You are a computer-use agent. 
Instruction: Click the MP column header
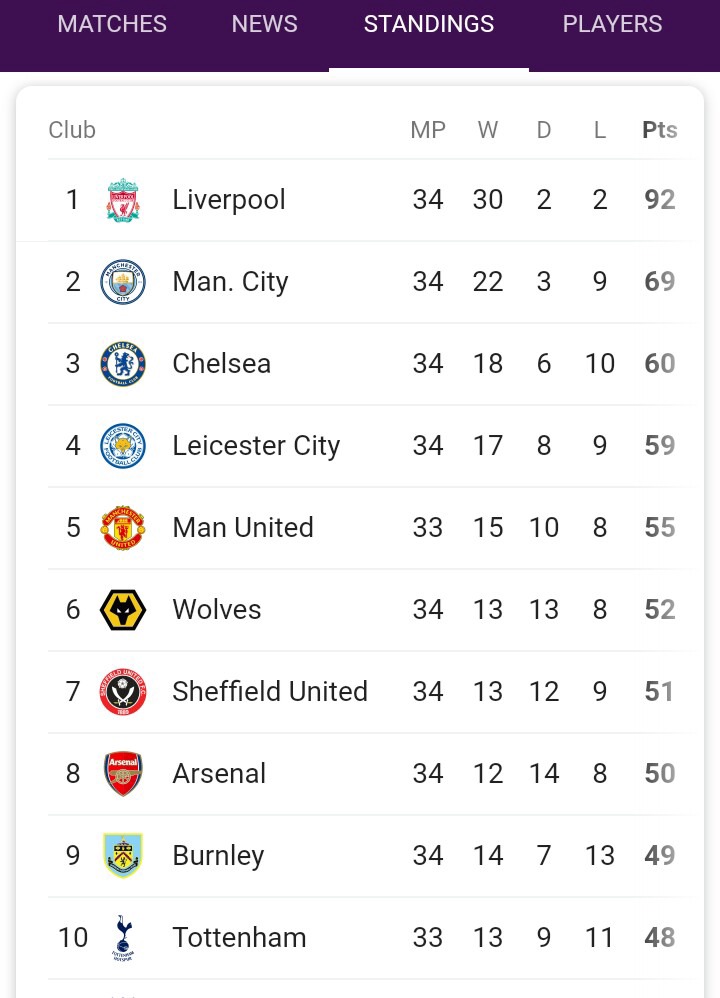[x=428, y=130]
